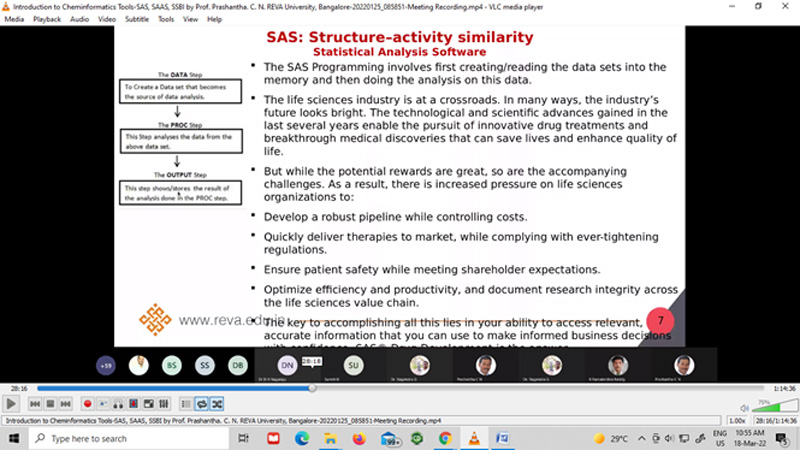Open network connection tray icon
The image size is (800, 450).
[x=684, y=438]
